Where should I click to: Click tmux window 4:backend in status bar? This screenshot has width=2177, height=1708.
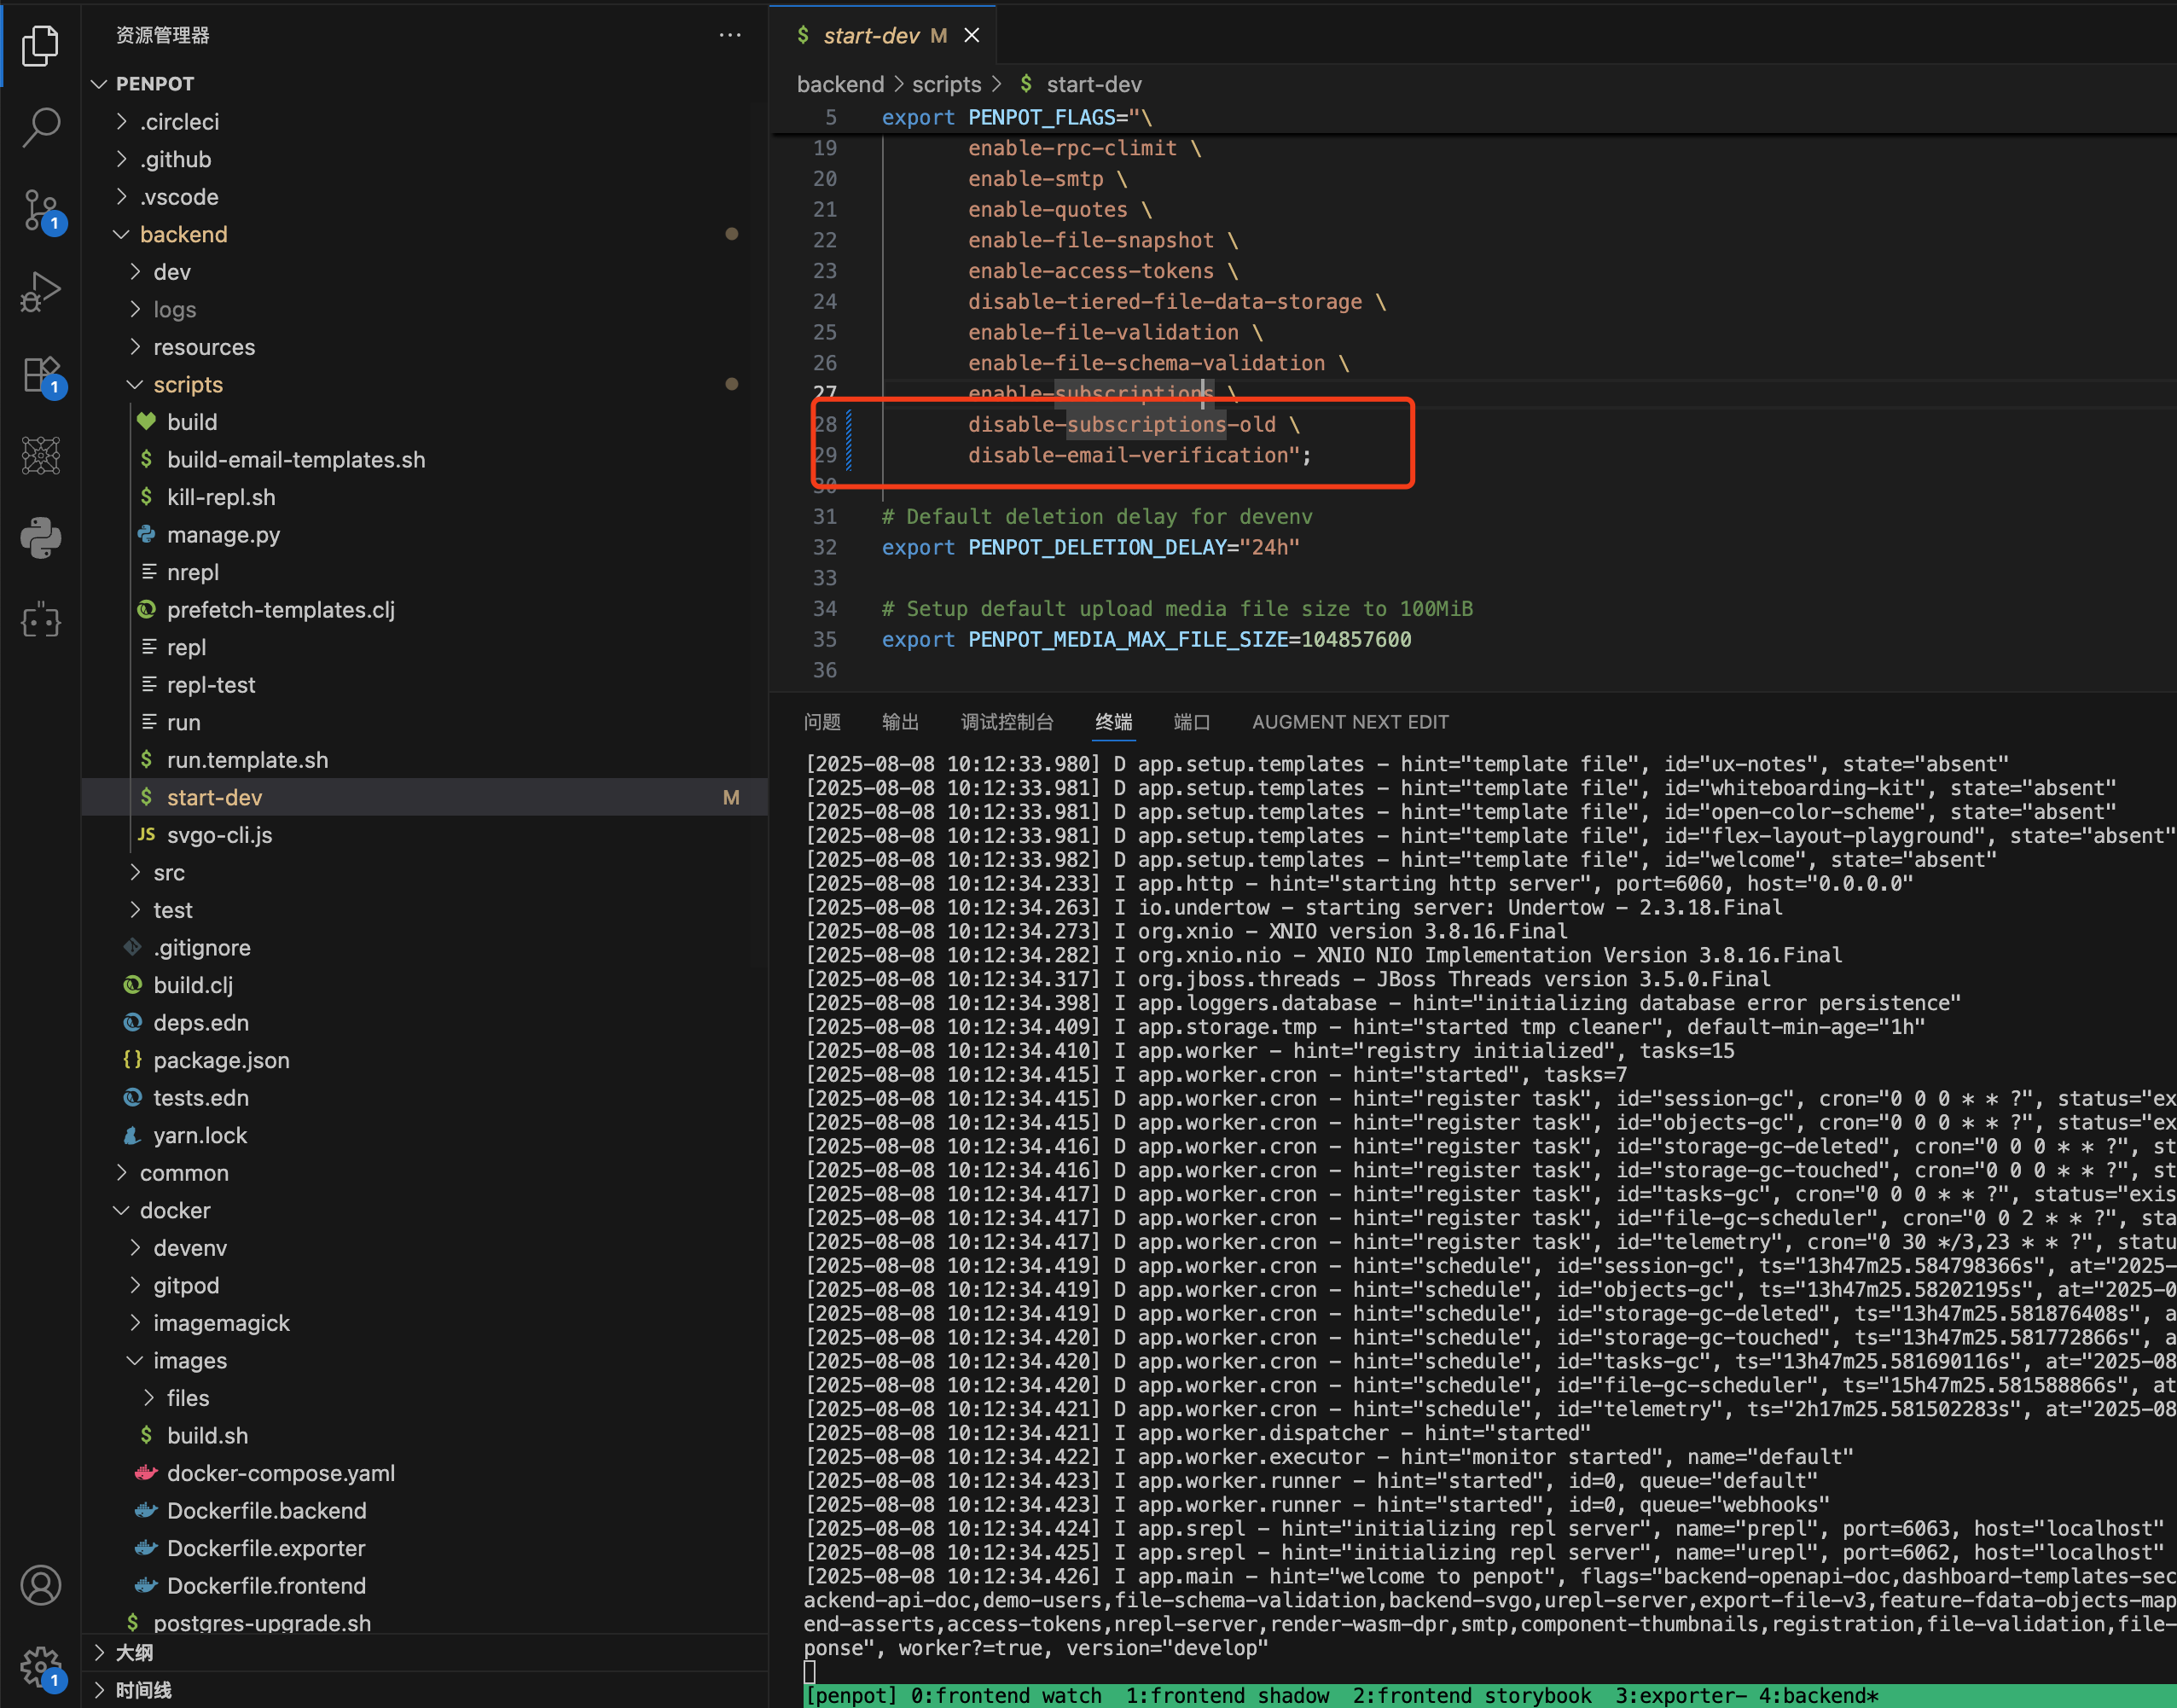pyautogui.click(x=1819, y=1695)
